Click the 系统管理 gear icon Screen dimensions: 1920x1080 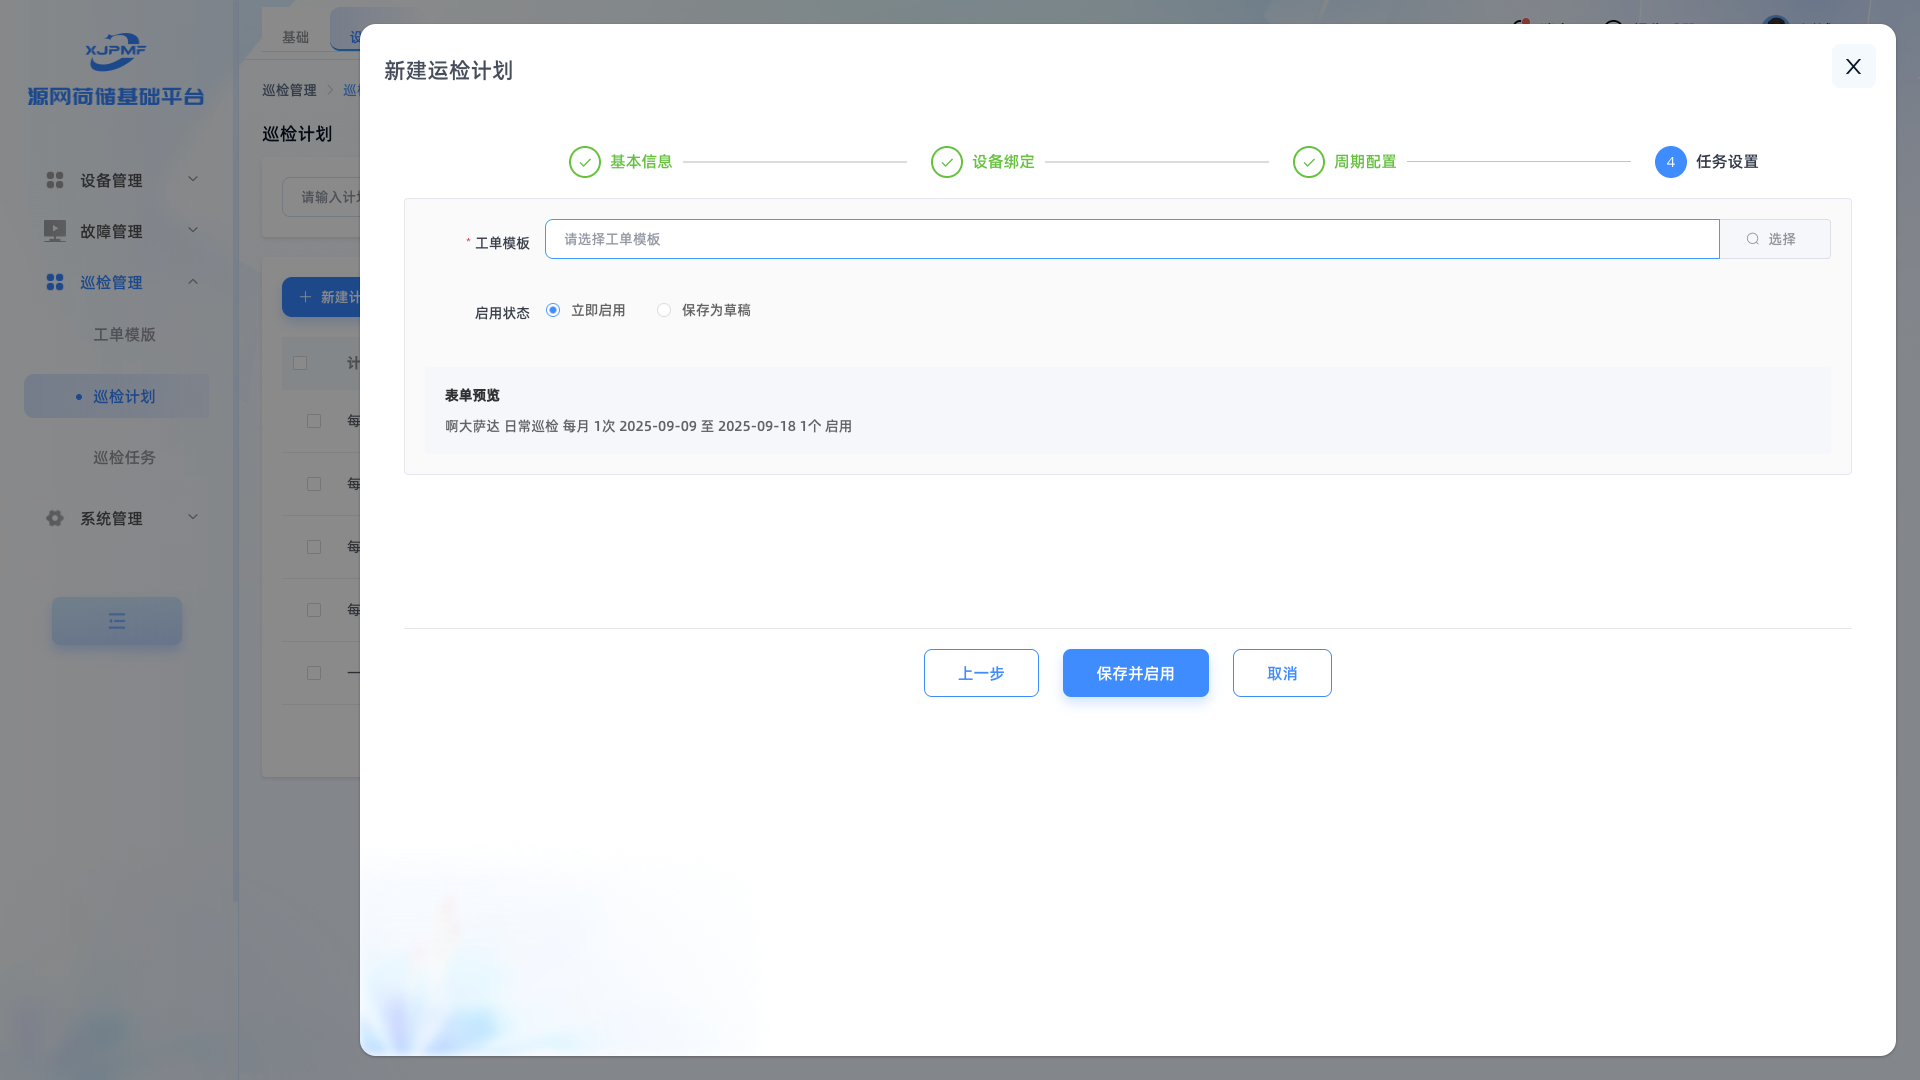(55, 518)
